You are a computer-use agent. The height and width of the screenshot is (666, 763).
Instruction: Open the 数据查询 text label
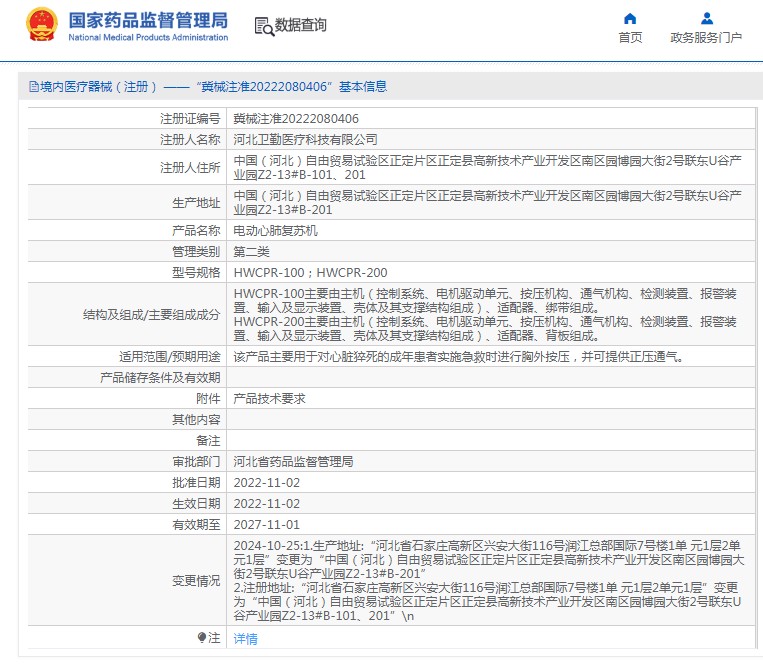(x=301, y=26)
